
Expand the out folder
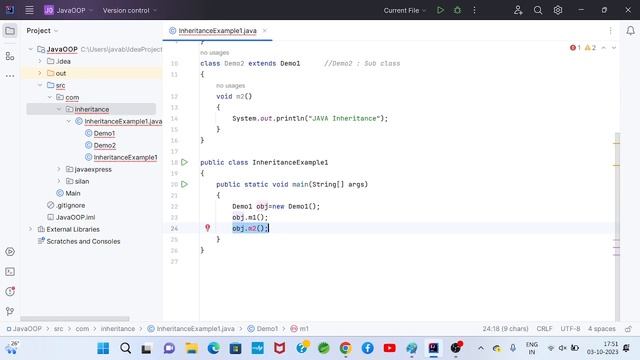(40, 73)
